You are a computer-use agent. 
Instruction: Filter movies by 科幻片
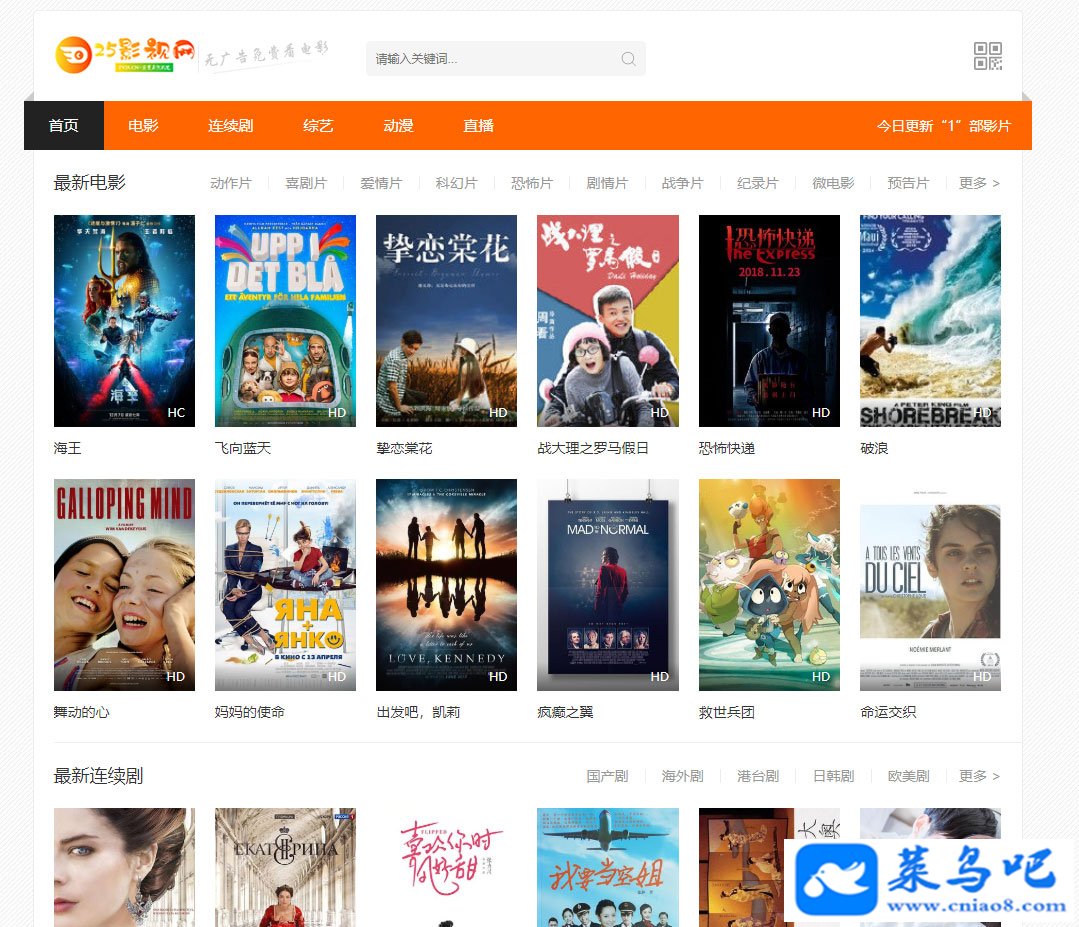click(x=456, y=183)
